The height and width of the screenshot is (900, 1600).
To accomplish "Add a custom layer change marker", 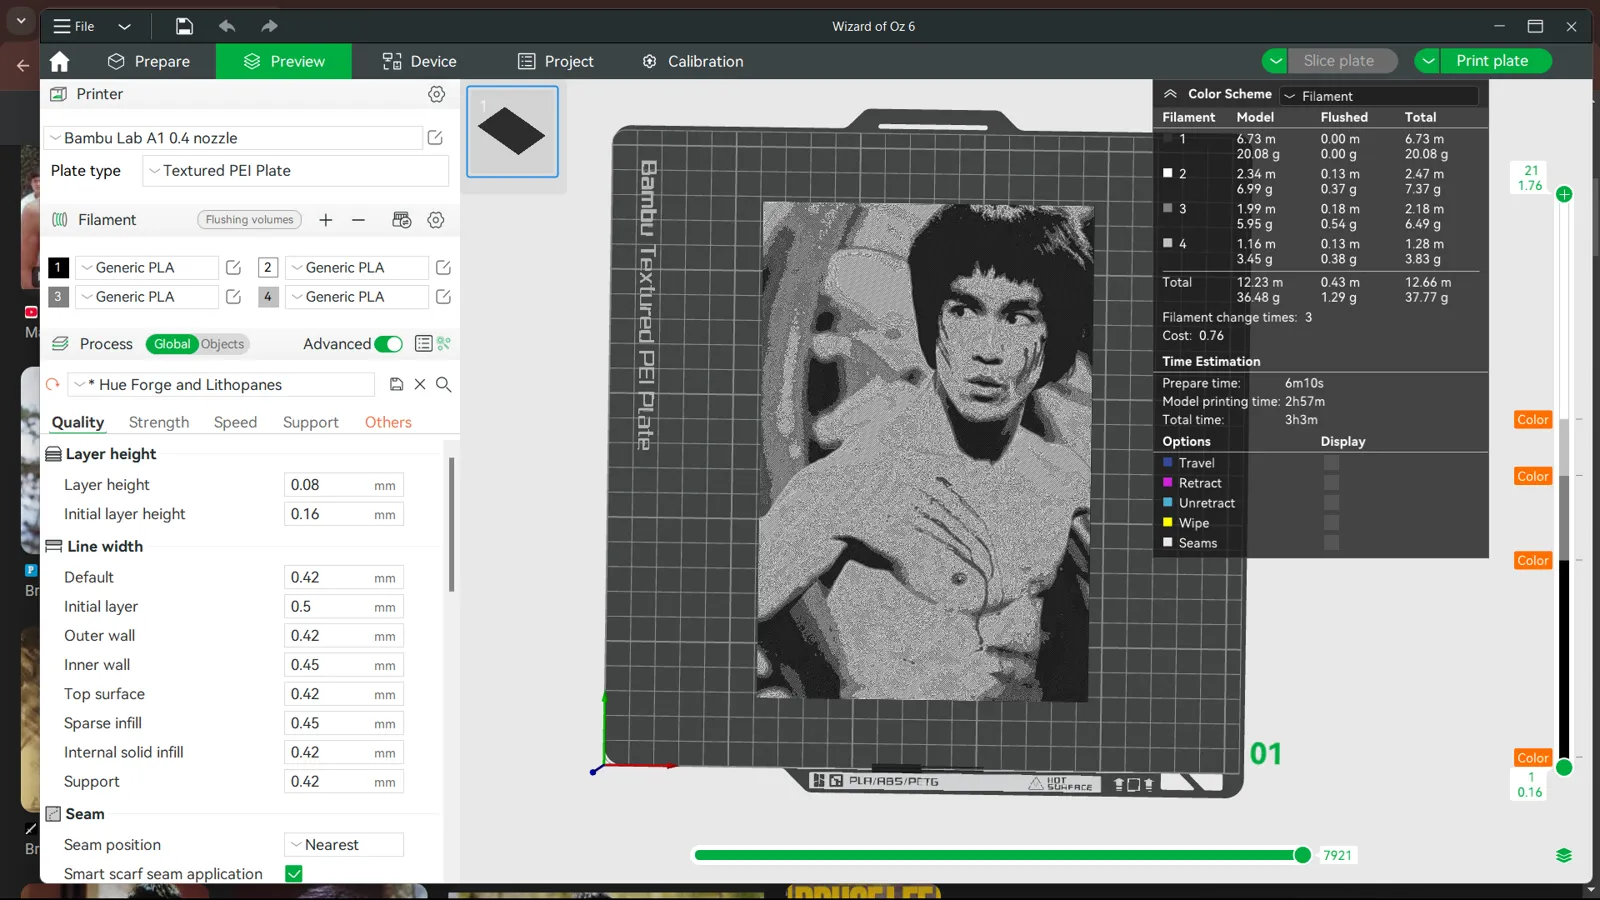I will coord(1564,194).
